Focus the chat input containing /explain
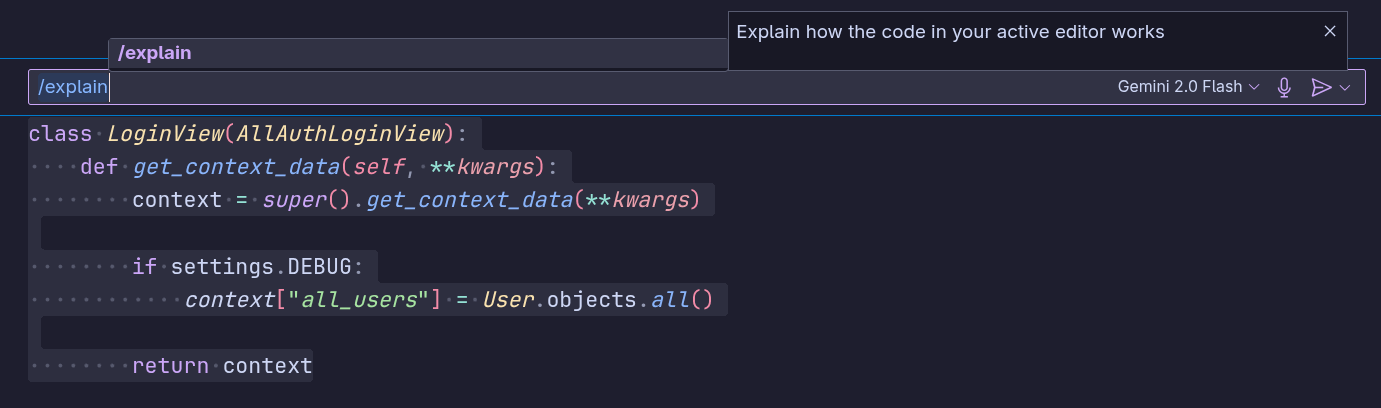This screenshot has height=408, width=1381. click(570, 87)
